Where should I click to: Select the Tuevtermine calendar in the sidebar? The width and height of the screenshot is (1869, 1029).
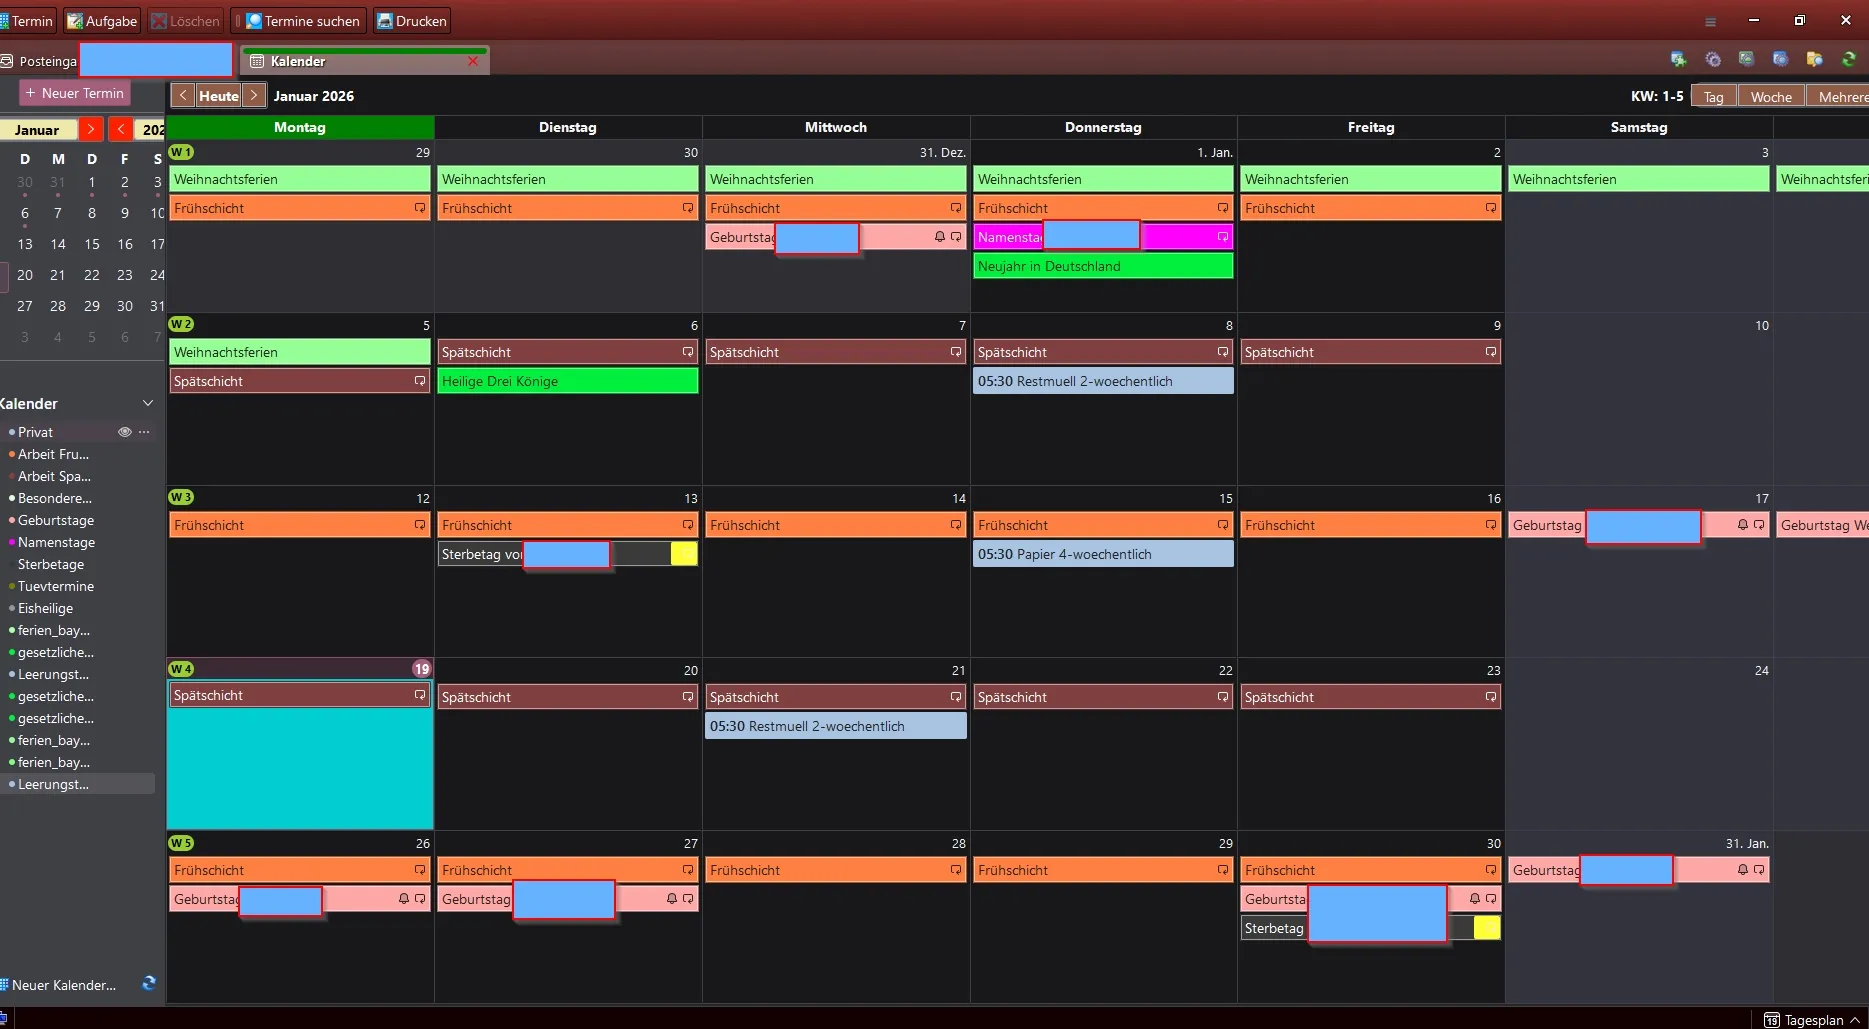point(56,586)
